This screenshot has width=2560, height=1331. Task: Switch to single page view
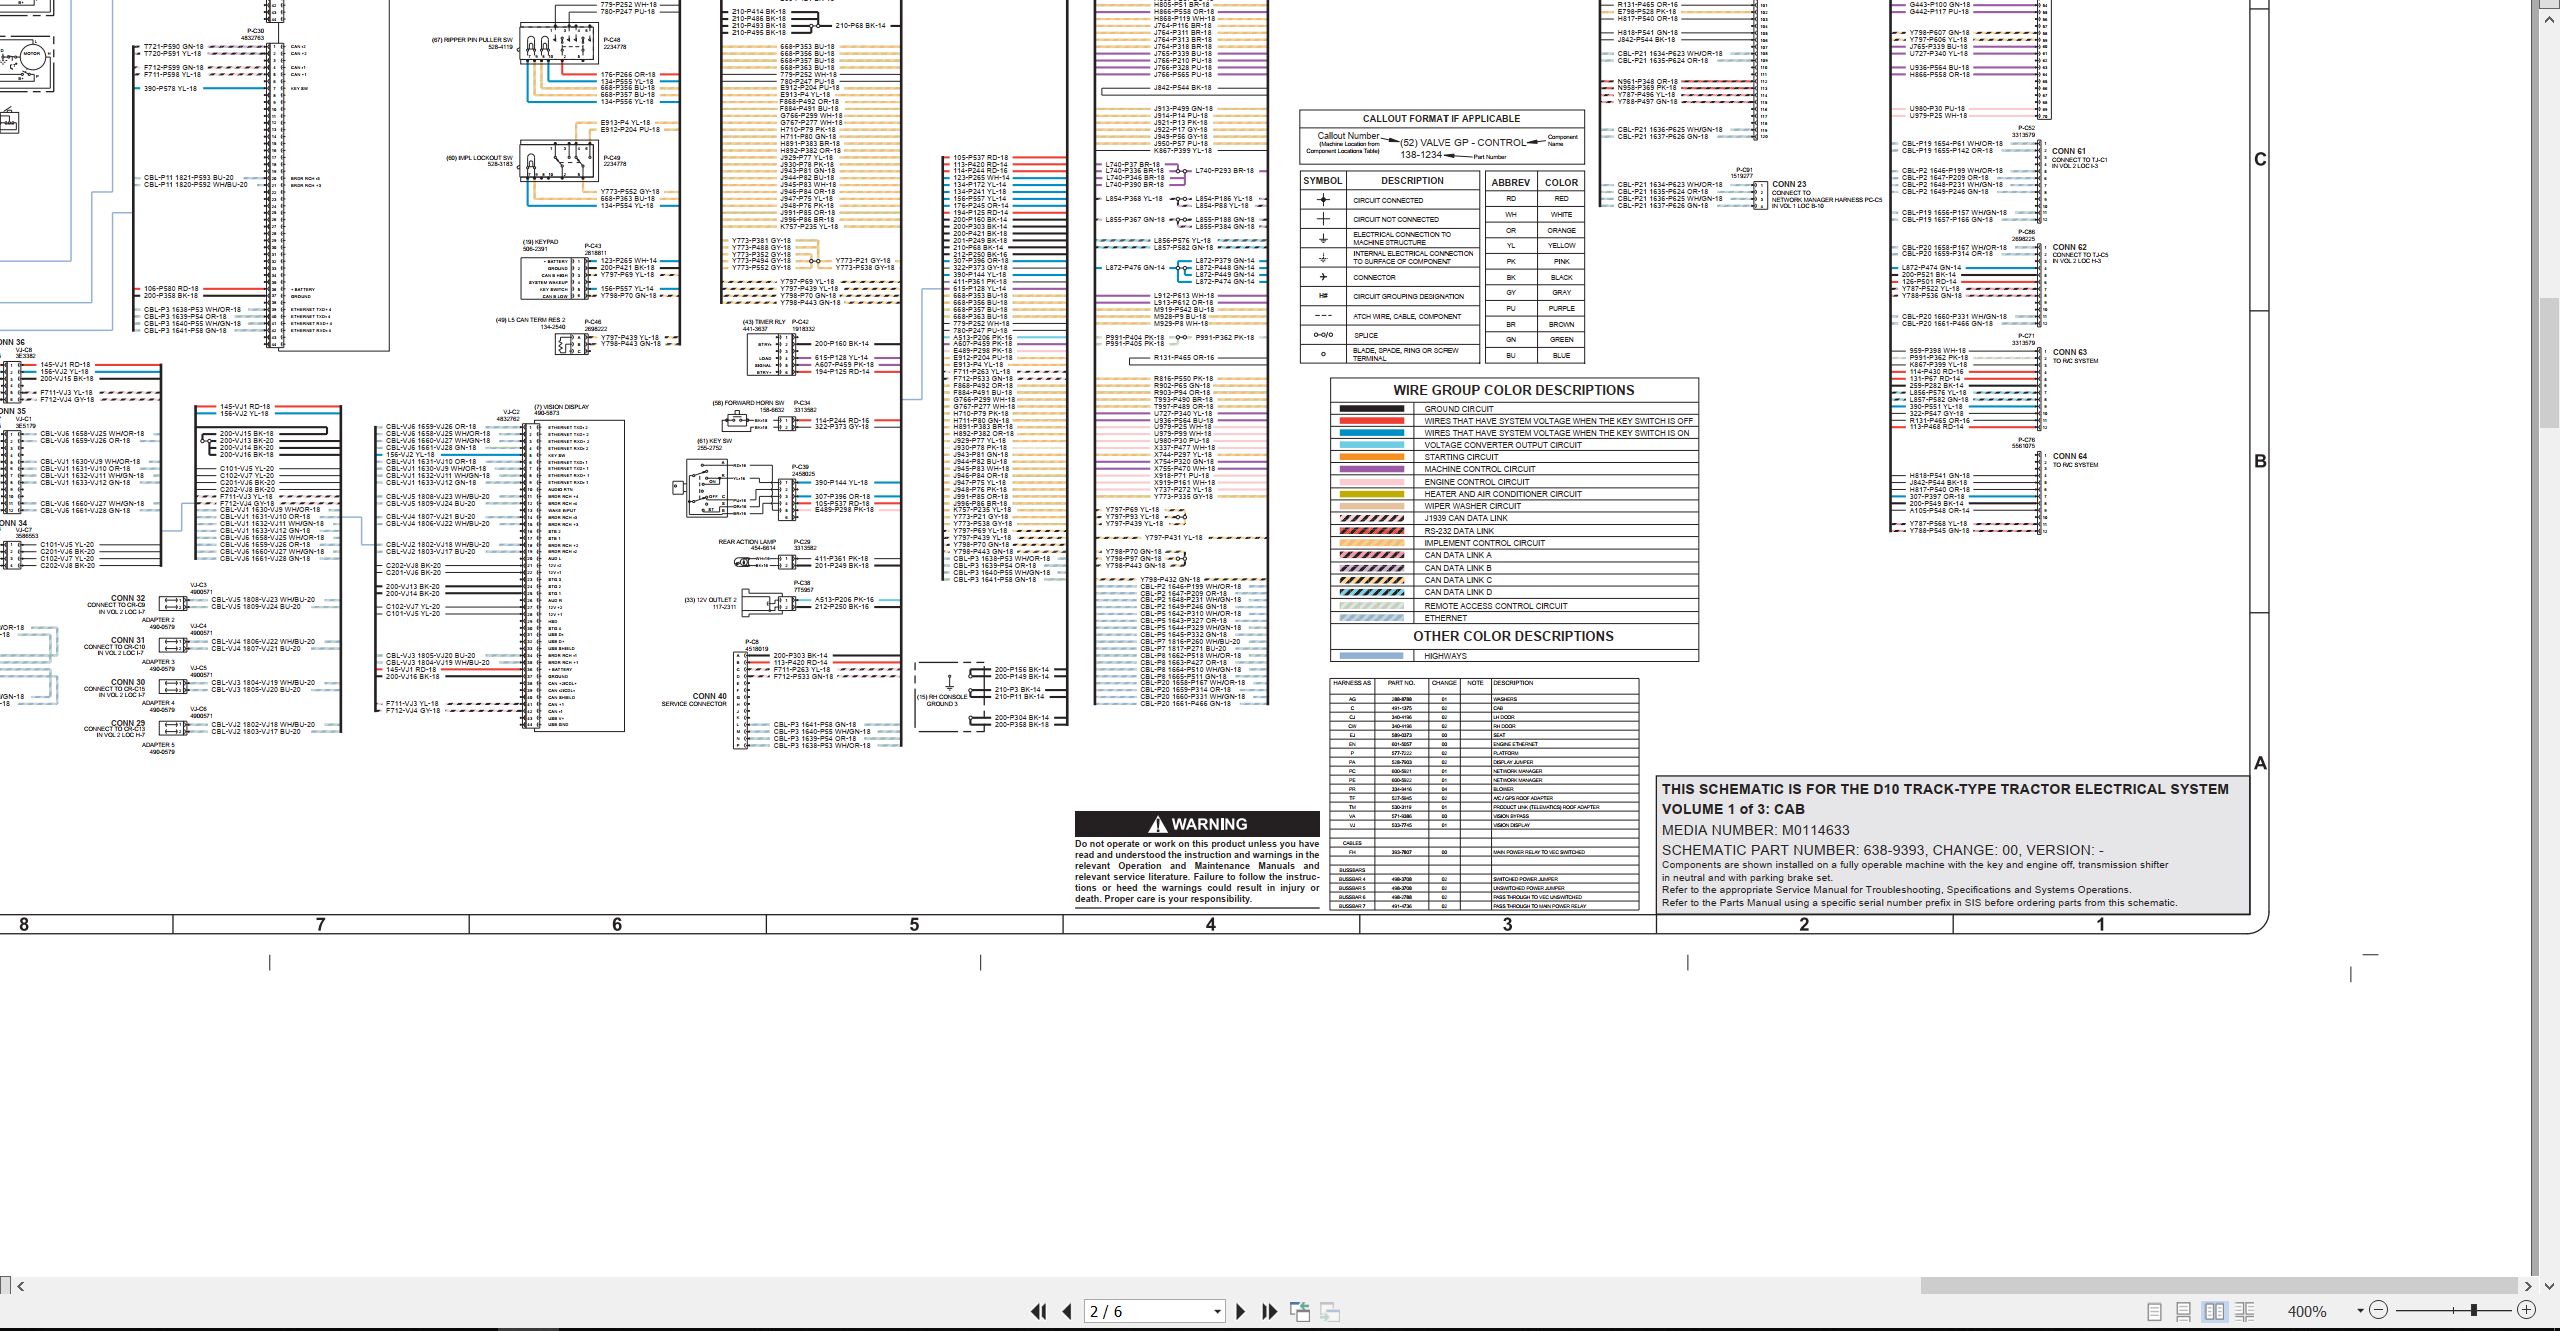tap(2154, 1311)
